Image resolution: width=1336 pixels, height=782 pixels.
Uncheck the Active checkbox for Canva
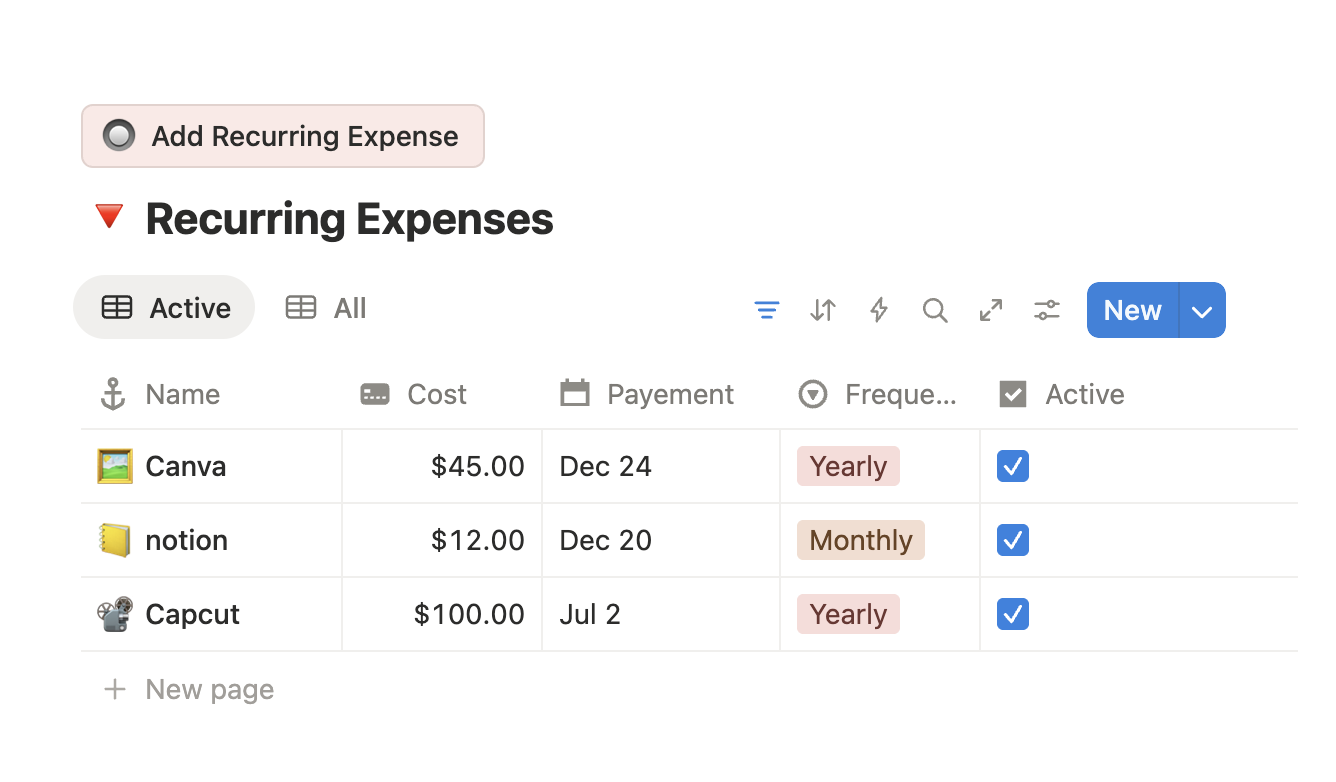(1012, 466)
